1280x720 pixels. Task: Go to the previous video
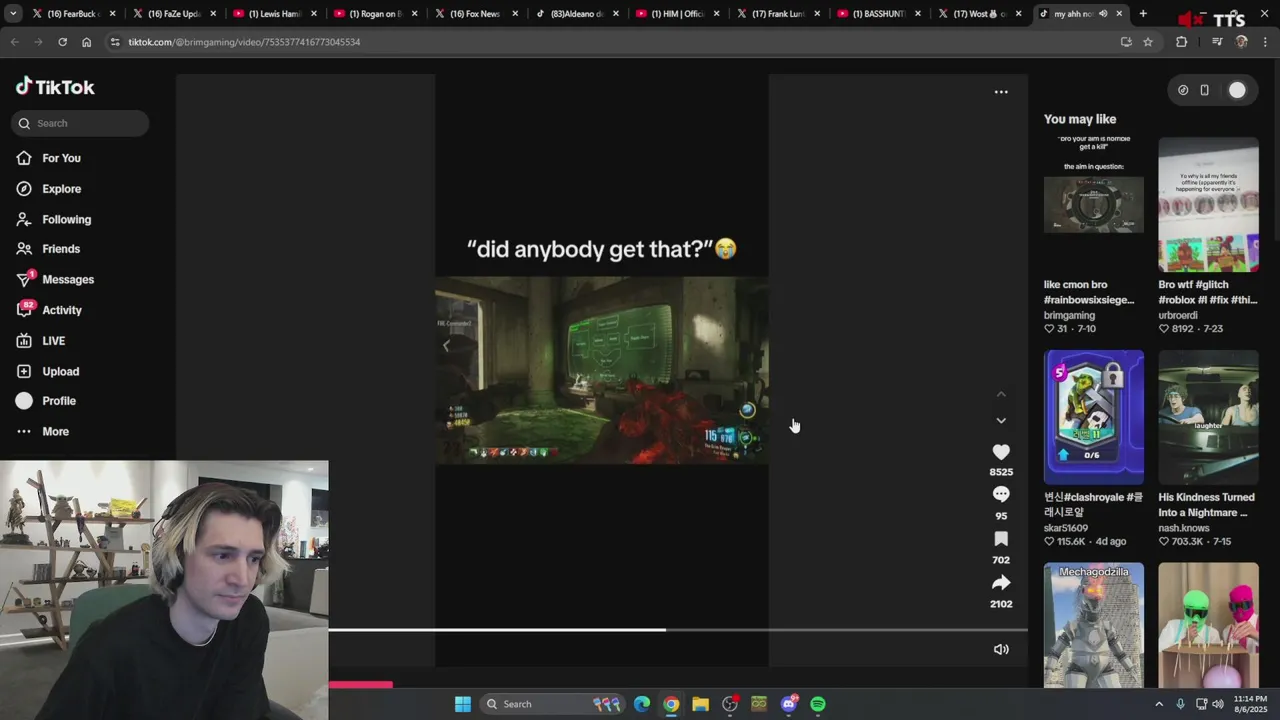point(1001,394)
